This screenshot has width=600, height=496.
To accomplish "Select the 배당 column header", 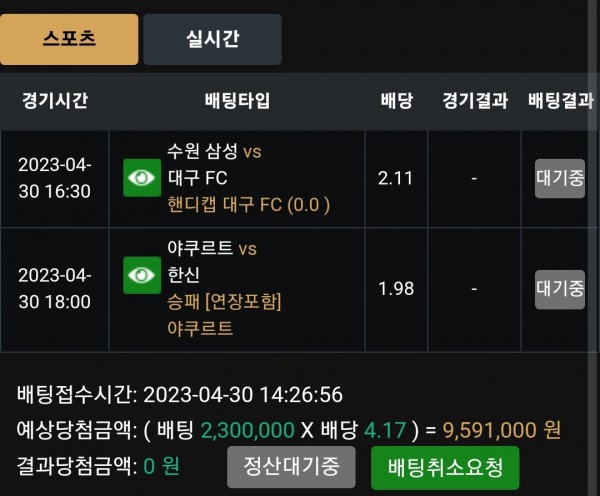I will pos(397,101).
